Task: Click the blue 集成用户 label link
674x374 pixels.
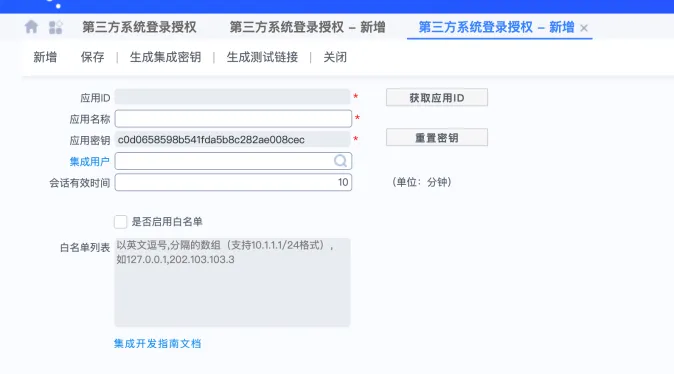Action: (89, 162)
